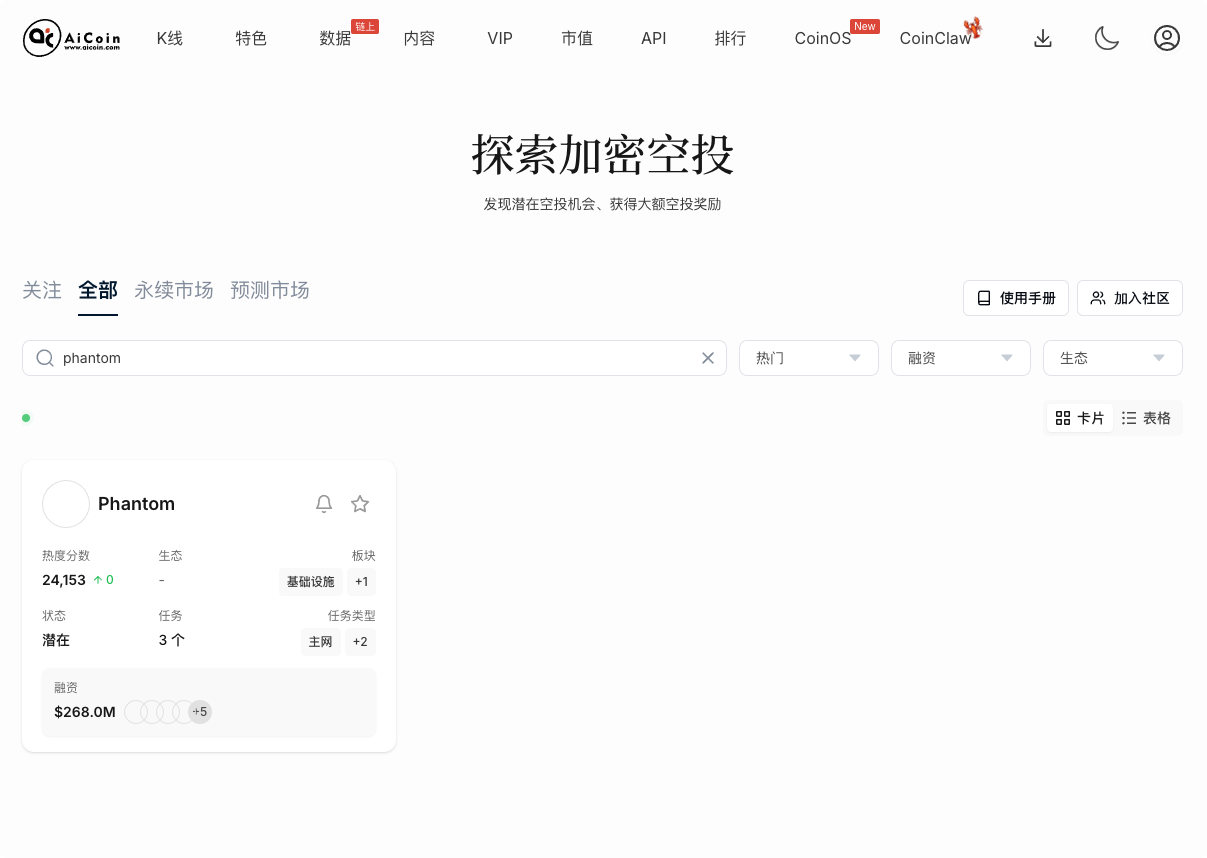This screenshot has width=1207, height=858.
Task: Click the 24,153 heat score value
Action: tap(64, 580)
